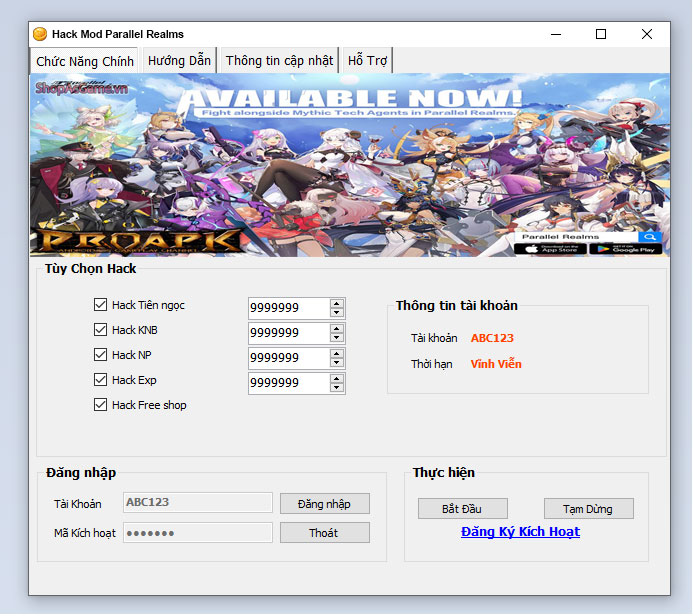Click the Thoát button

(x=325, y=533)
